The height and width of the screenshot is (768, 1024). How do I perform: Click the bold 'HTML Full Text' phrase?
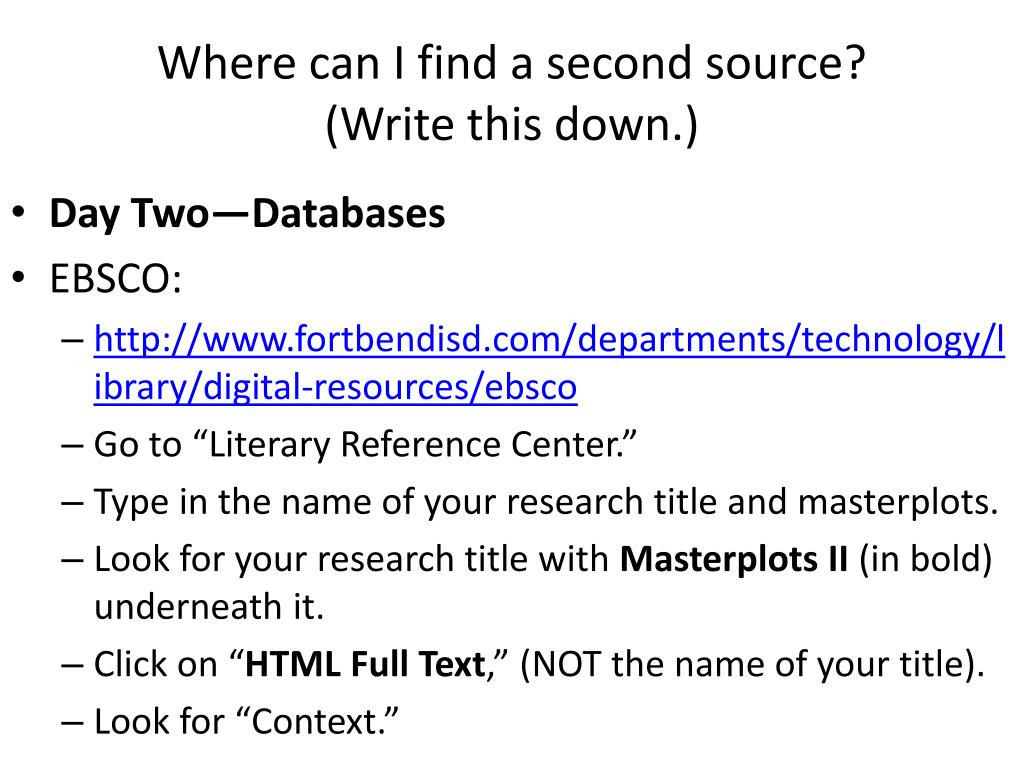click(365, 664)
